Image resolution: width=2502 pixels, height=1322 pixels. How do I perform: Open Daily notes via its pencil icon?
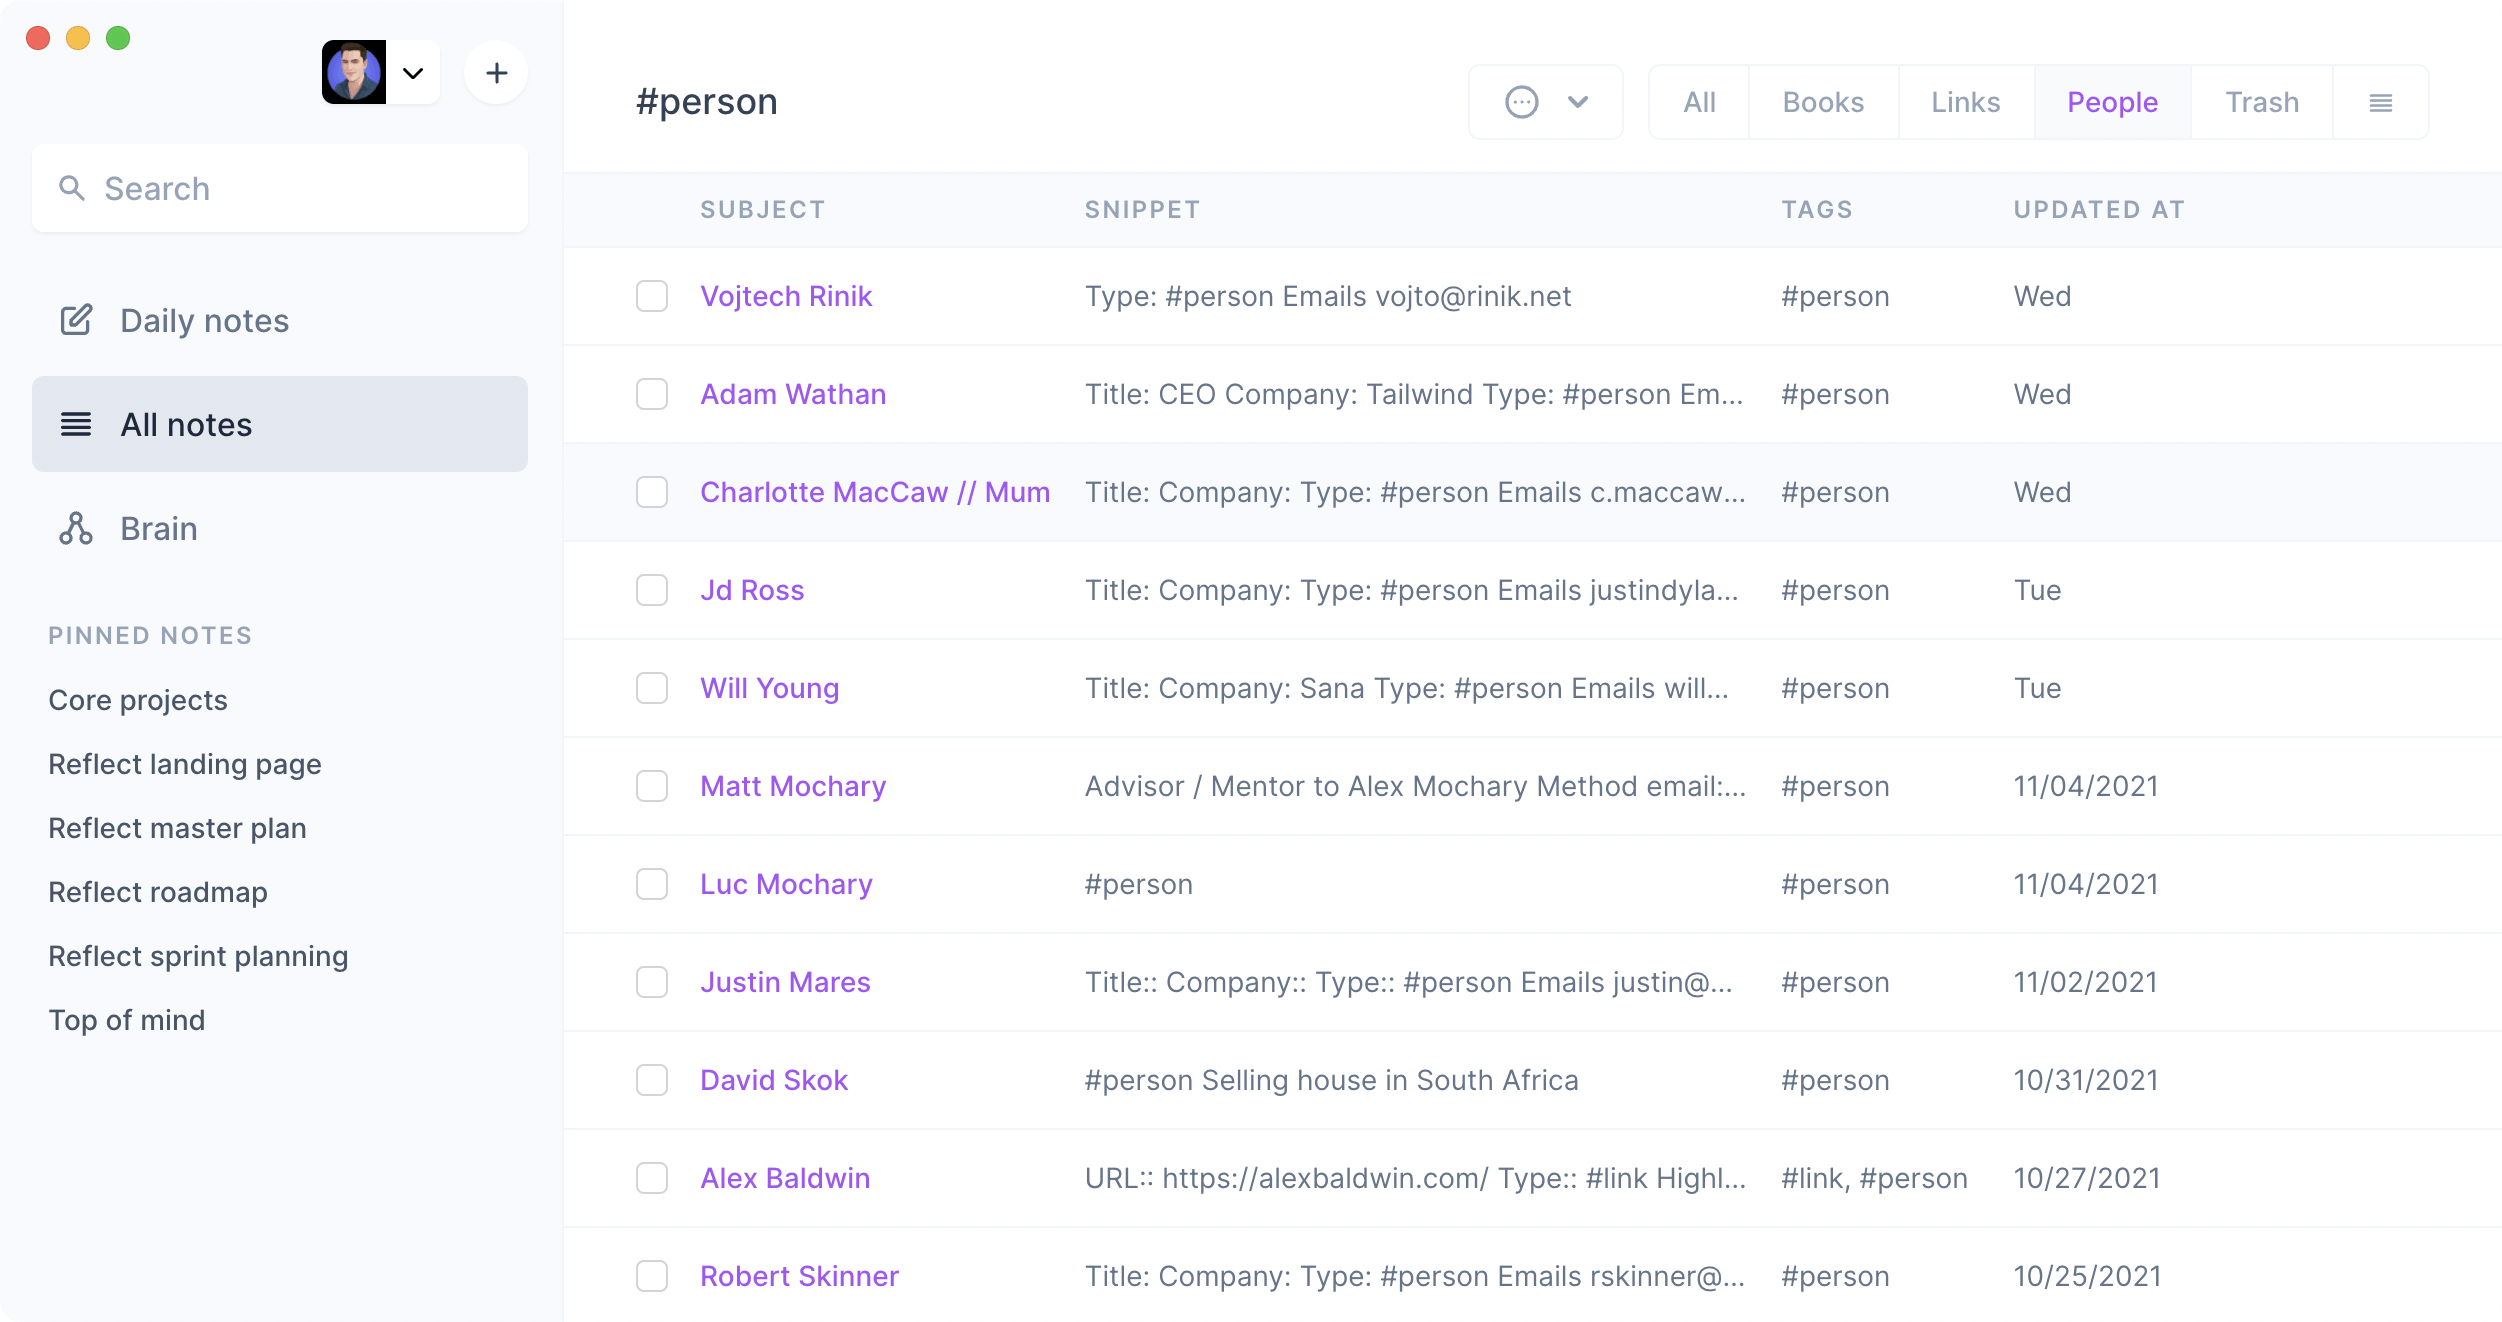[x=76, y=320]
